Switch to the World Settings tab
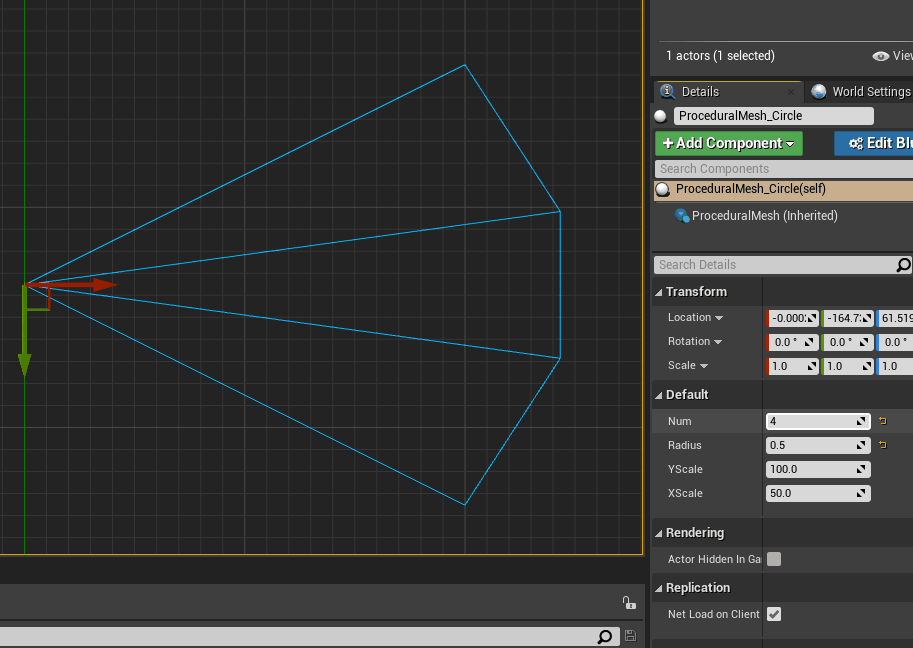This screenshot has width=913, height=648. (867, 91)
